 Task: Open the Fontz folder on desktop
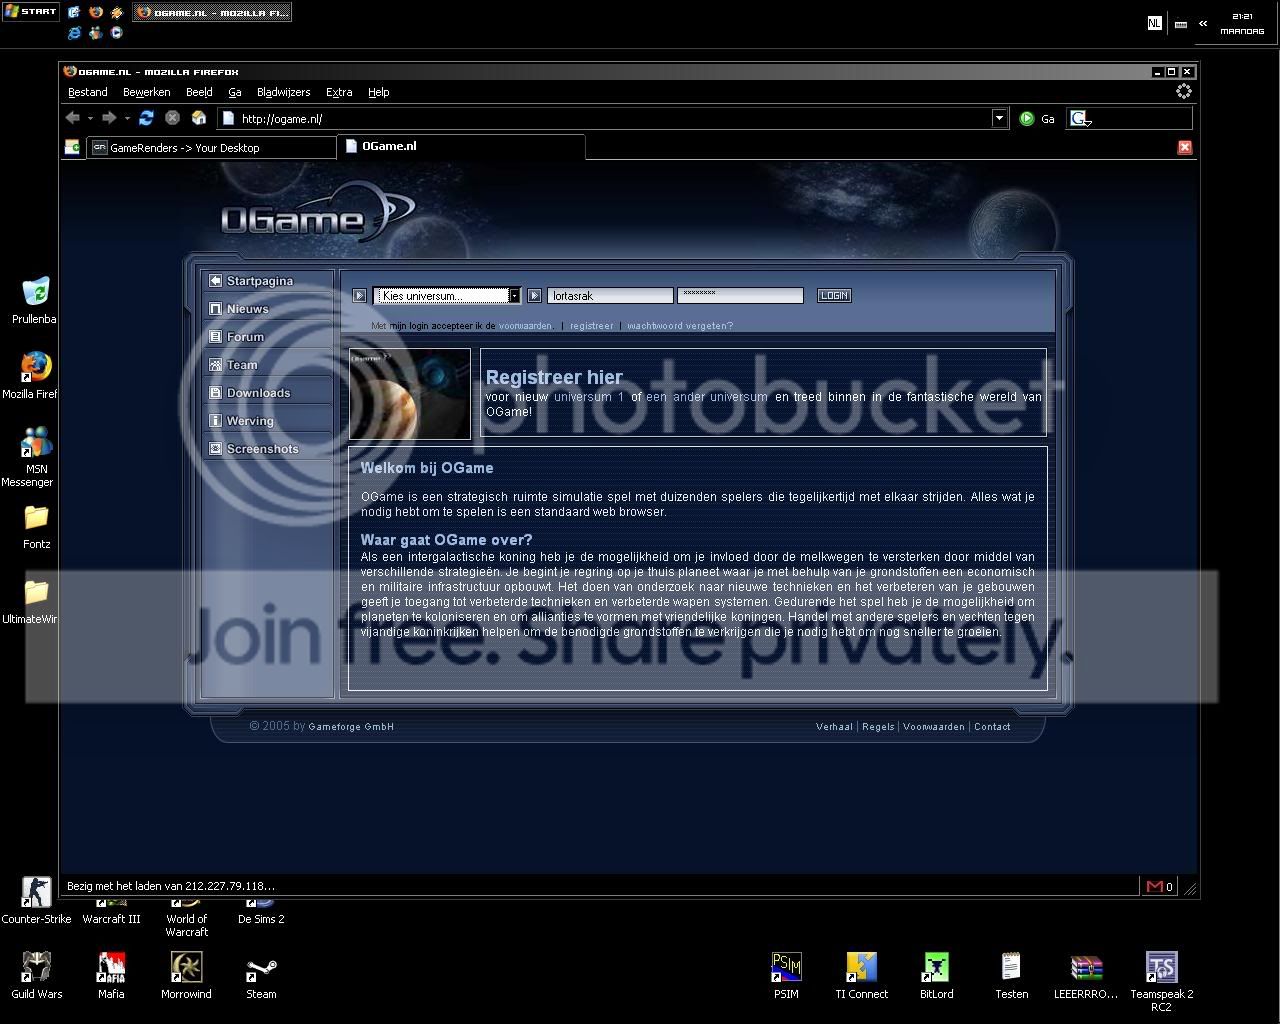coord(36,528)
